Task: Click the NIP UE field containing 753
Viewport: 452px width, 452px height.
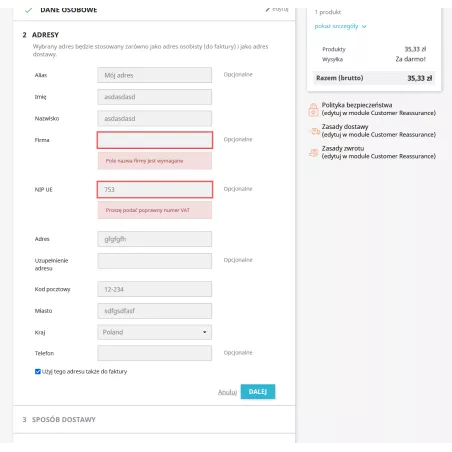Action: (x=155, y=190)
